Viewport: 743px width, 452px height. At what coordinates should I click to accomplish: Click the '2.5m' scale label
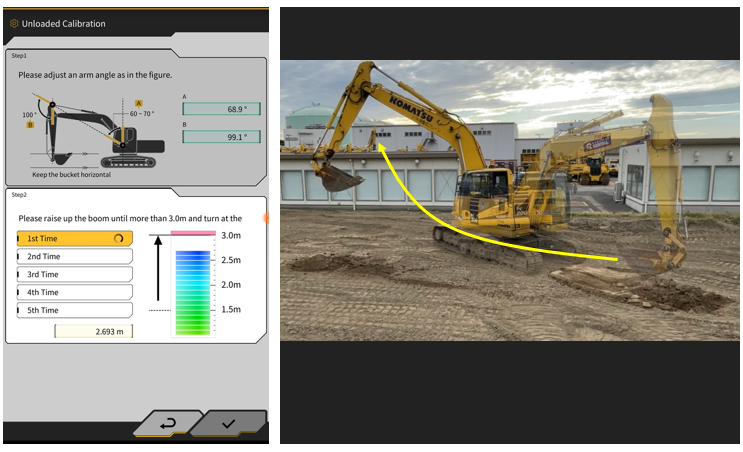(231, 260)
